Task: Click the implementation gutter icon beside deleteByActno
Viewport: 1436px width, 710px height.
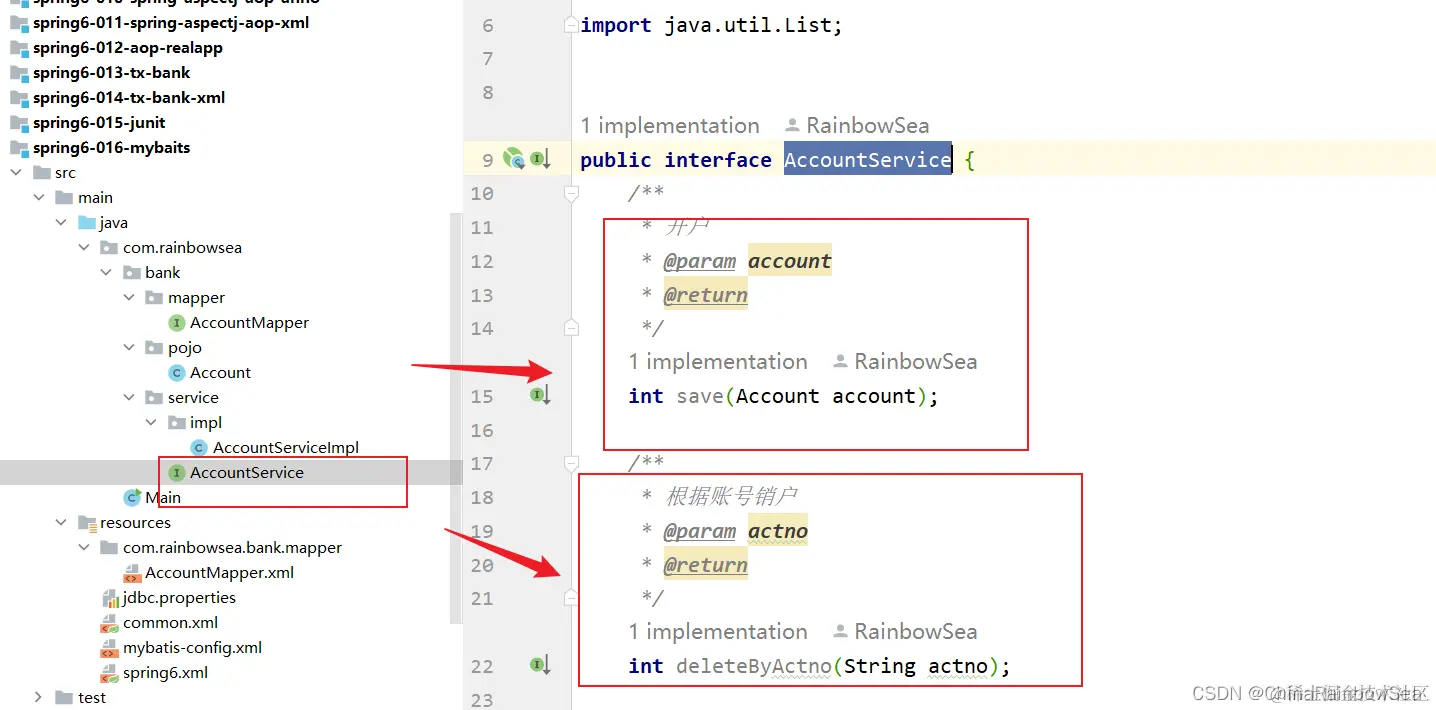Action: [541, 665]
